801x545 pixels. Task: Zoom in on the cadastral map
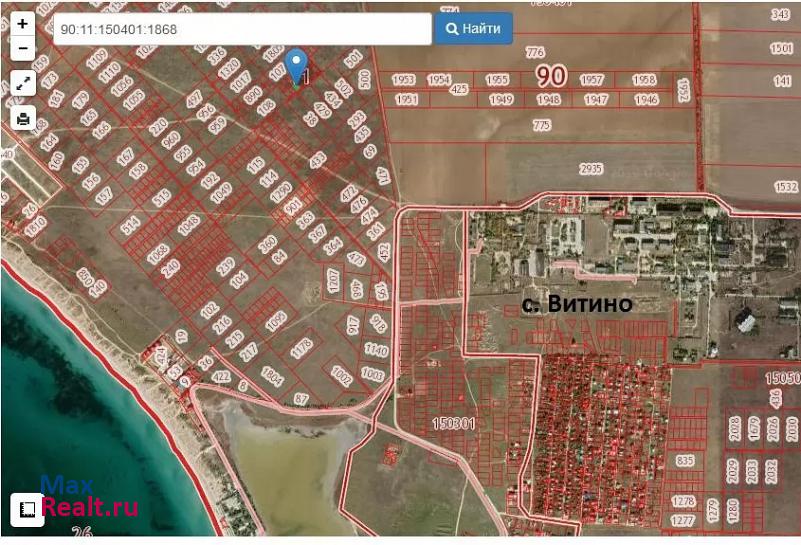tap(23, 23)
